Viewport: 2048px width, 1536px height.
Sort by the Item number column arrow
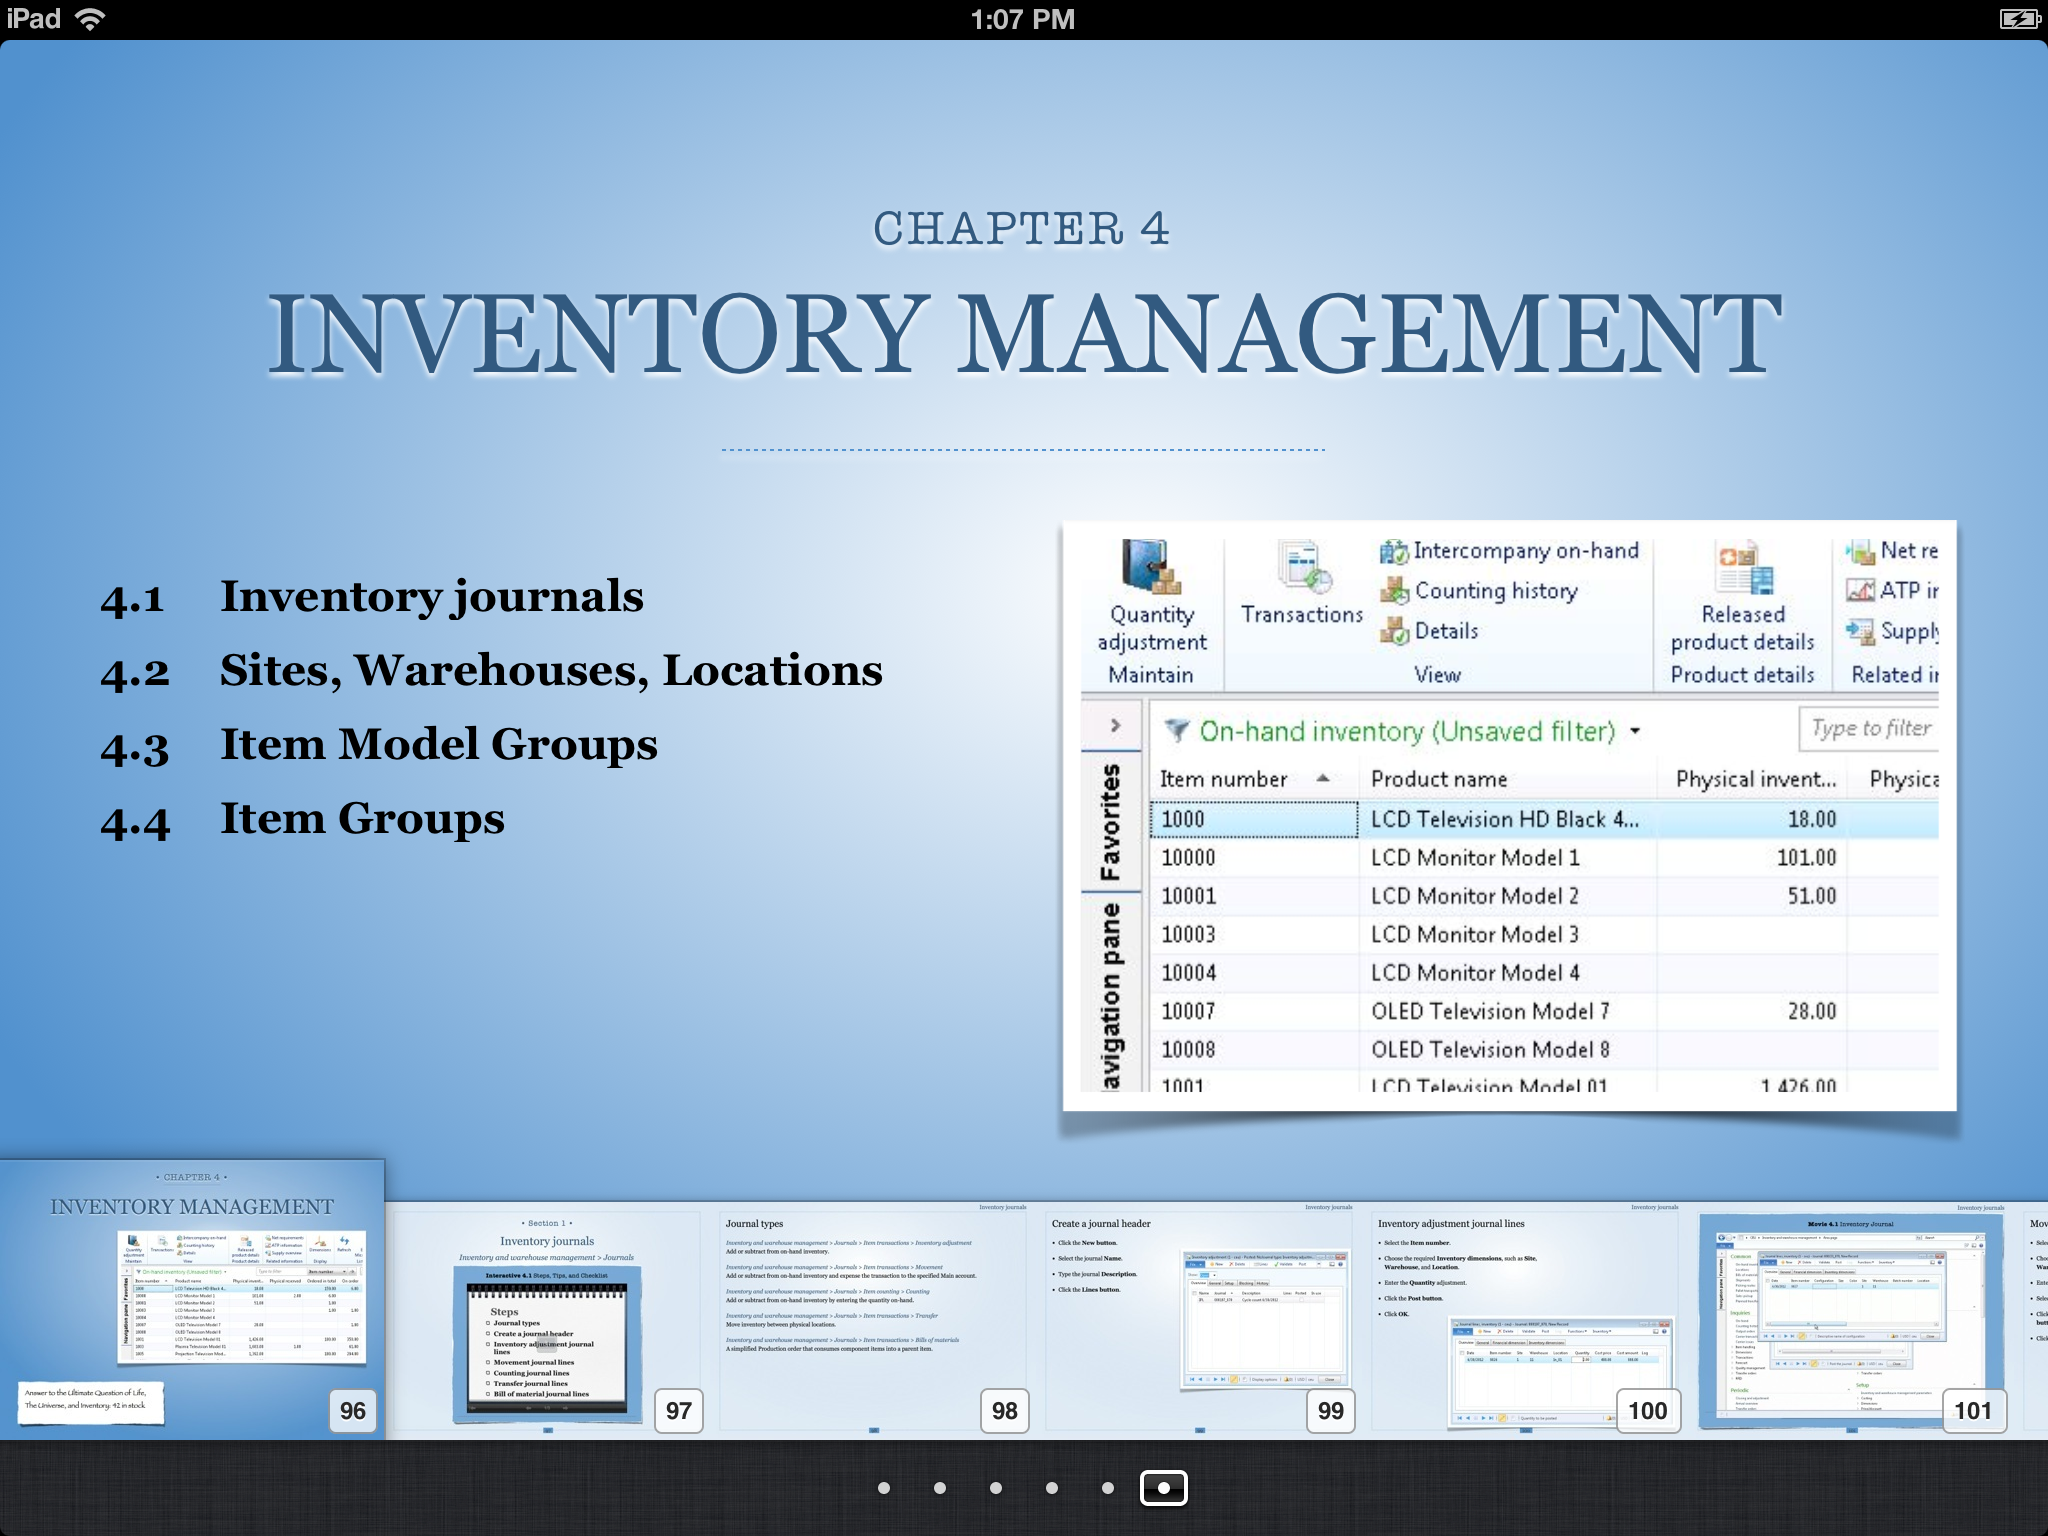pyautogui.click(x=1323, y=779)
